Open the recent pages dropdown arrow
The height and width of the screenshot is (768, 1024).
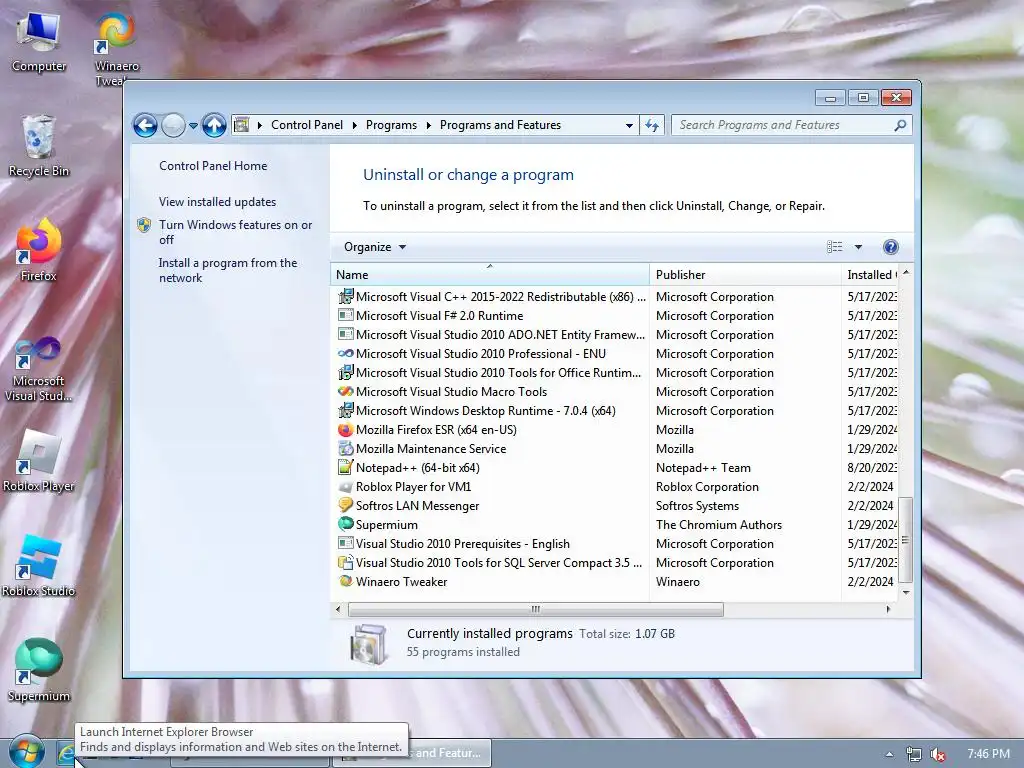point(193,125)
